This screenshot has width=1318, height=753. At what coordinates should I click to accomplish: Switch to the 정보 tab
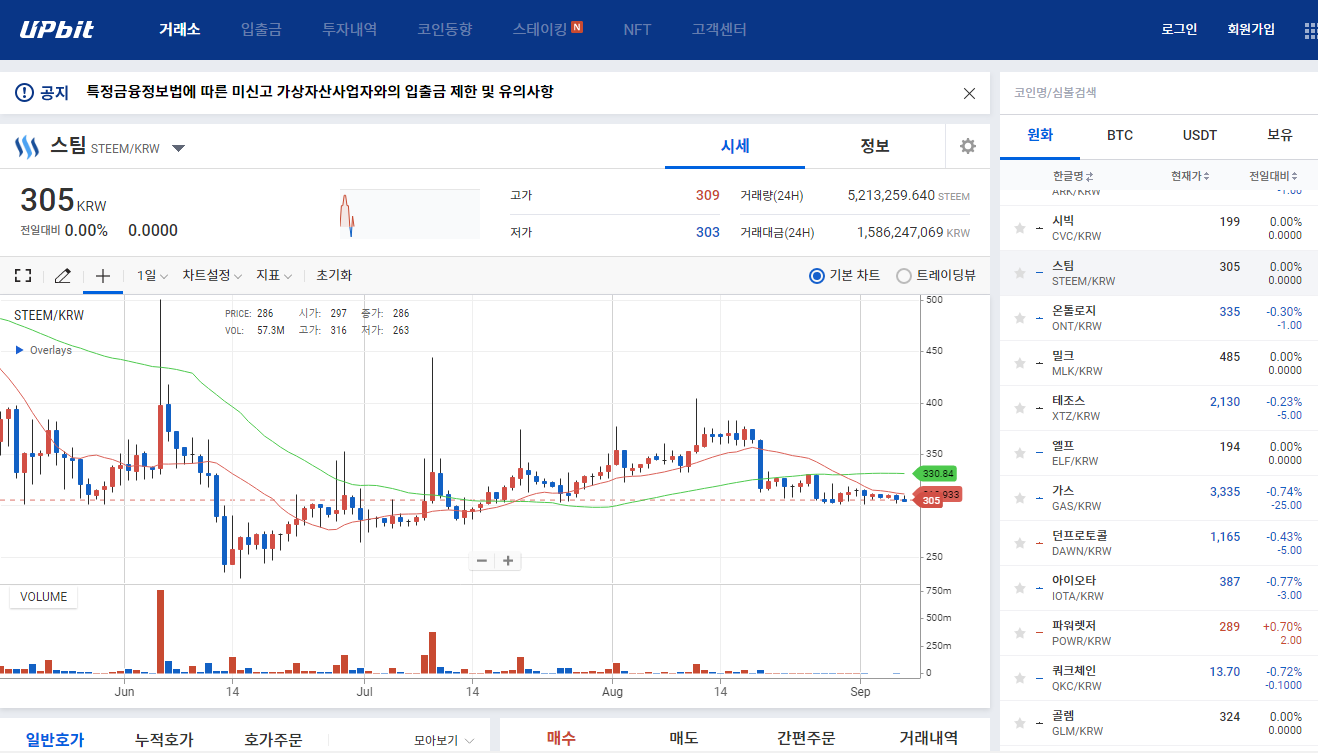click(875, 146)
